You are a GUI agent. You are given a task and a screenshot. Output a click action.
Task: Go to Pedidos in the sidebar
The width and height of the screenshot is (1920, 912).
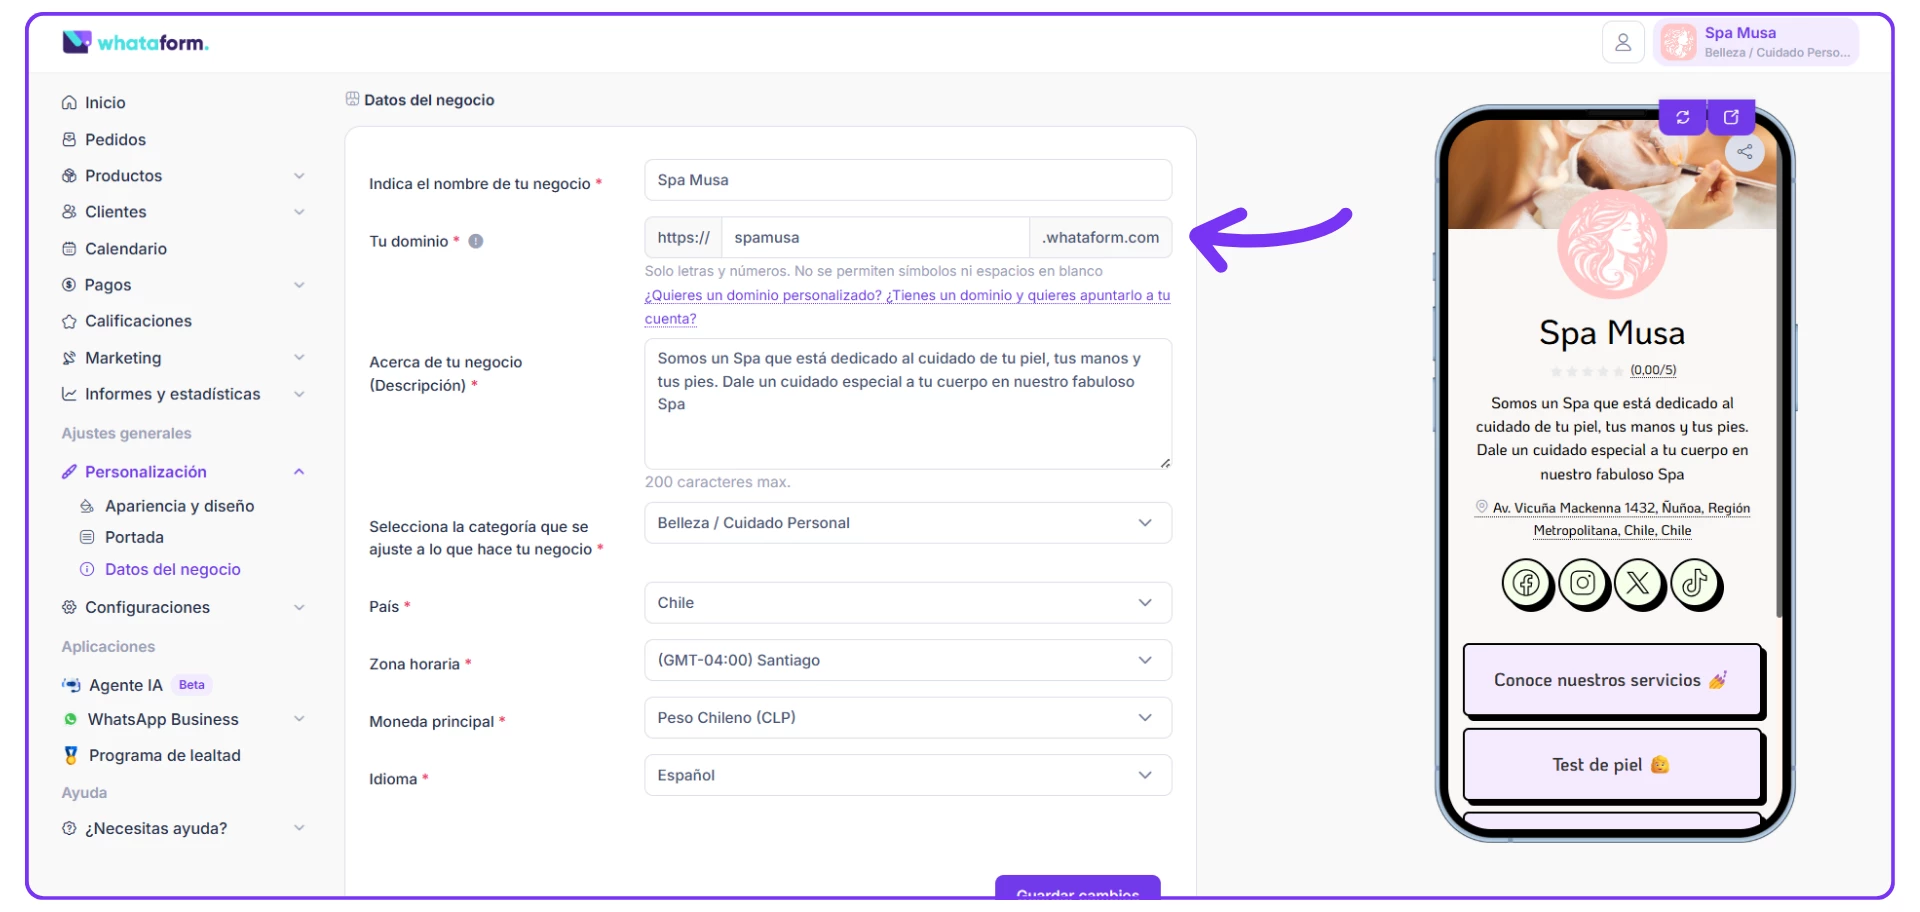pyautogui.click(x=115, y=140)
